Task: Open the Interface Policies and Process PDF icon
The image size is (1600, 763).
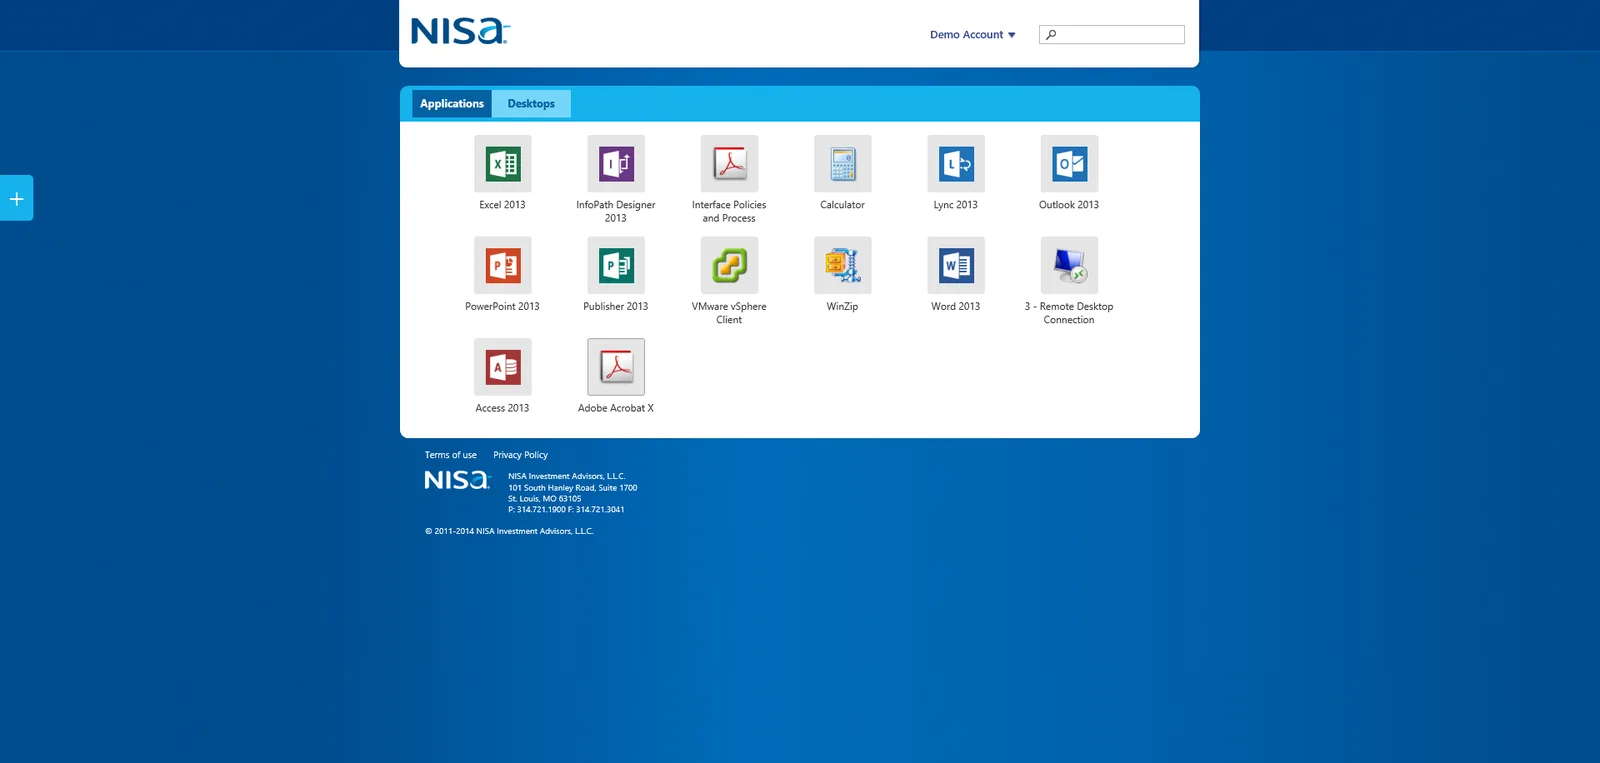Action: [730, 164]
